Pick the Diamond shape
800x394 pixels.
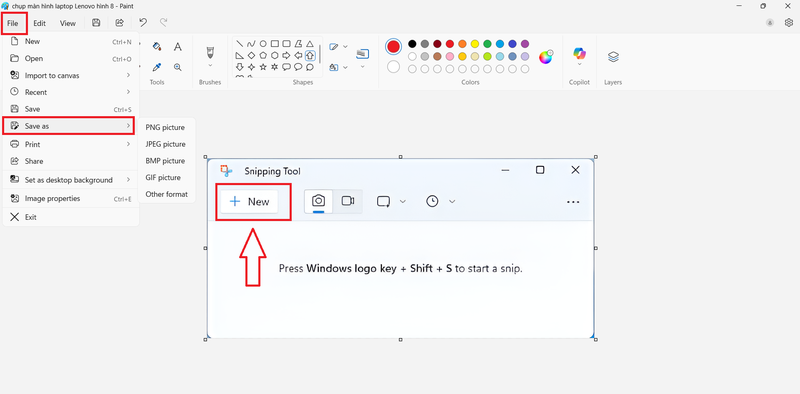[x=251, y=56]
